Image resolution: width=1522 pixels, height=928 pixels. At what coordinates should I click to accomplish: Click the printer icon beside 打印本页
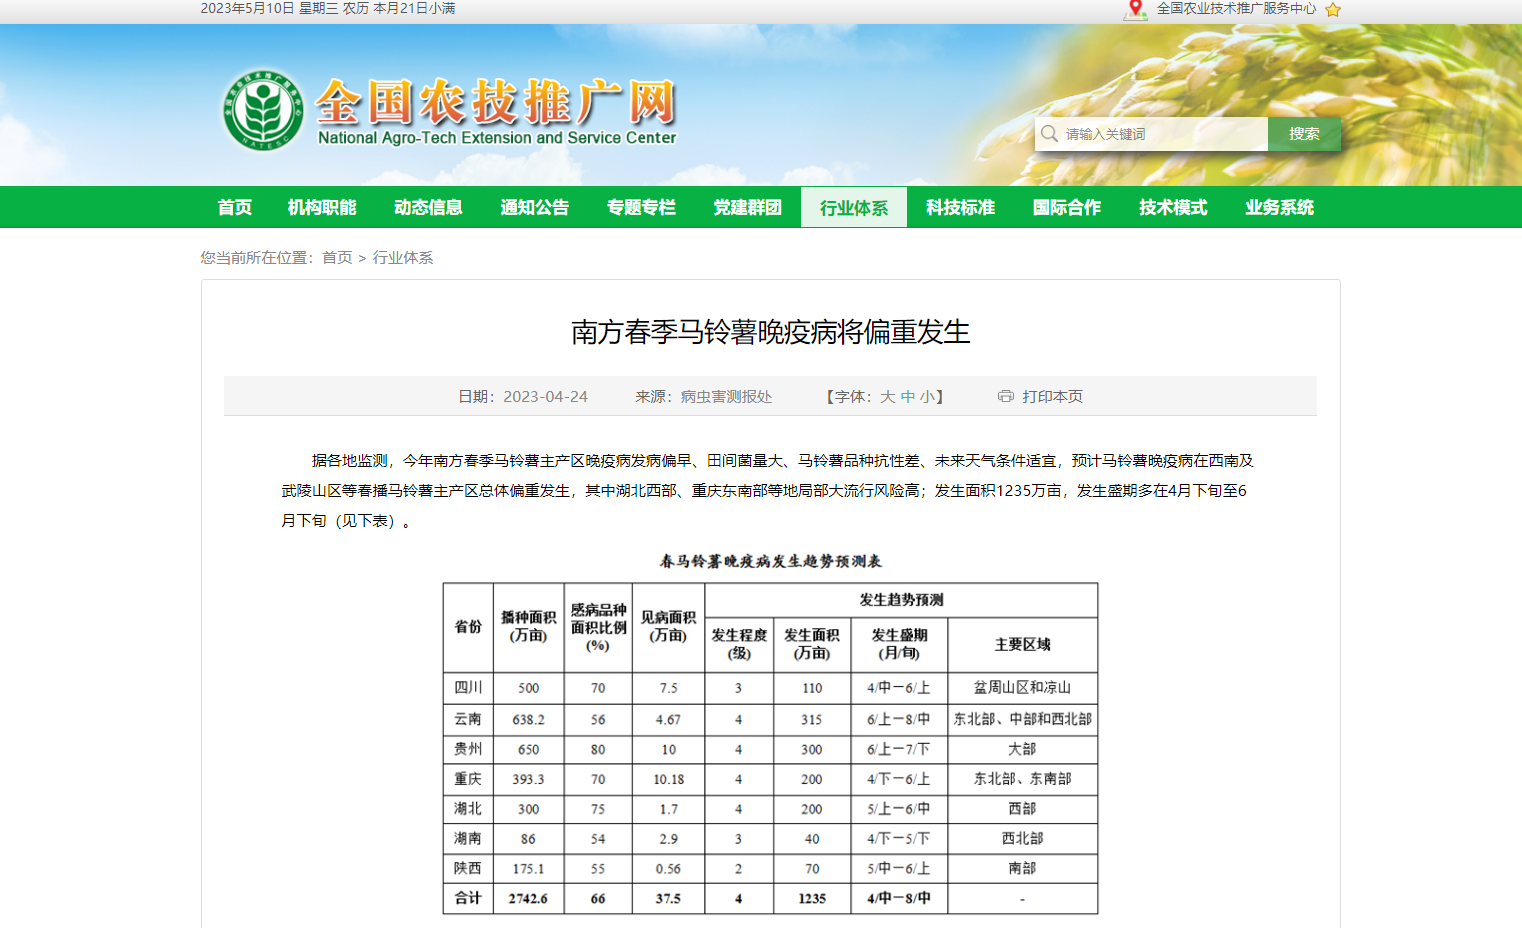tap(1004, 396)
